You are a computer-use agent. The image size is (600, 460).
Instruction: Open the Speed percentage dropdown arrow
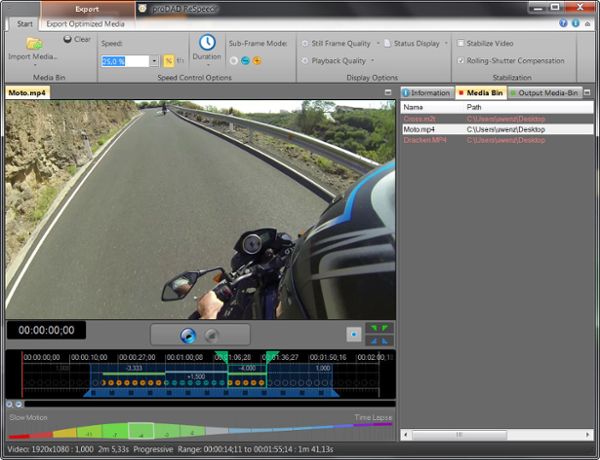pyautogui.click(x=154, y=61)
